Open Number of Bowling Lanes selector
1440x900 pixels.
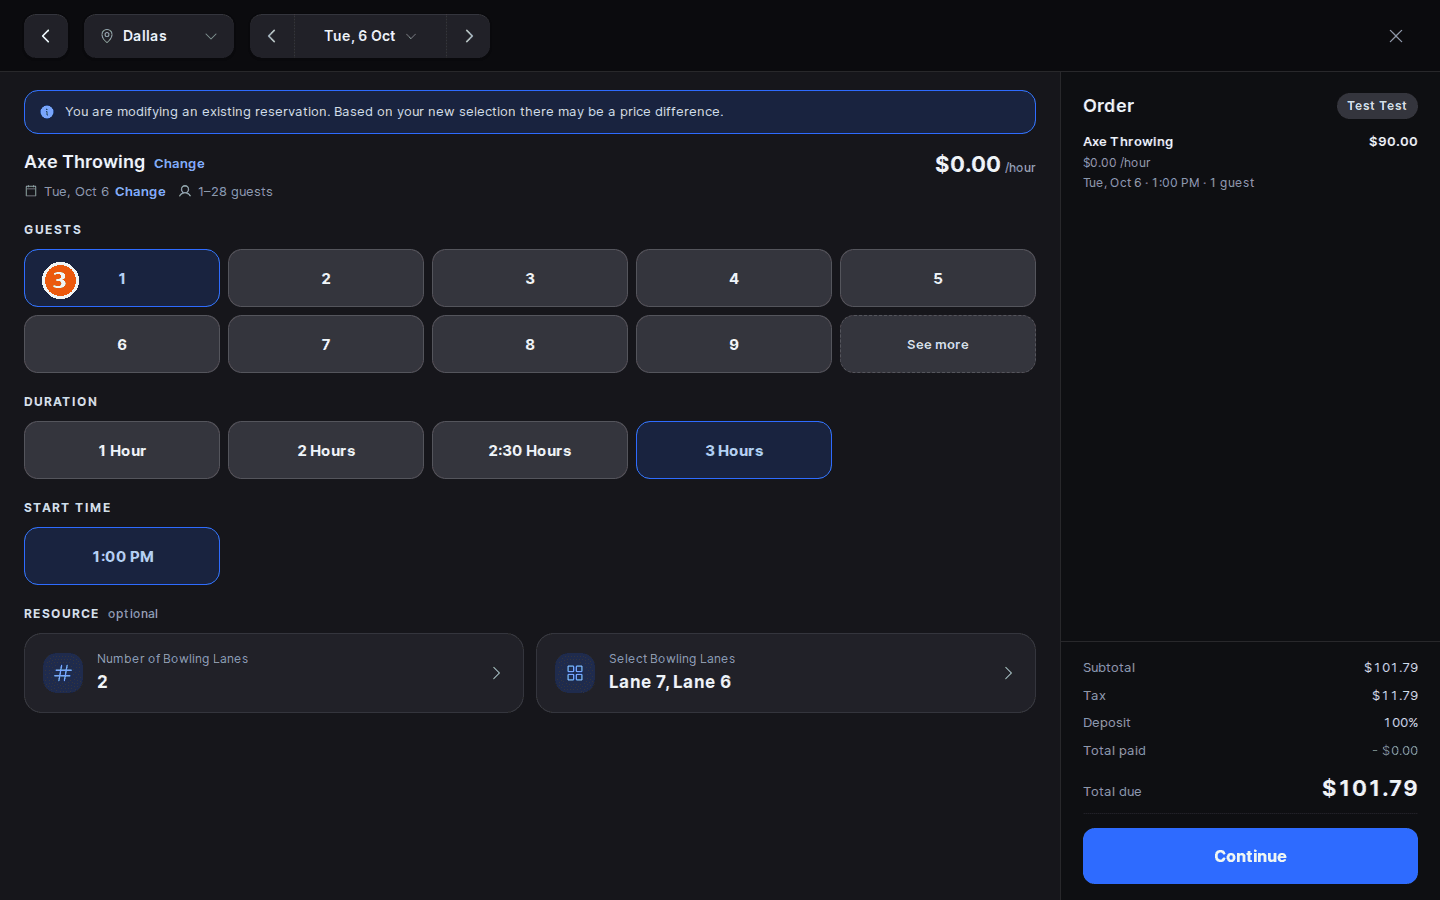pyautogui.click(x=274, y=673)
